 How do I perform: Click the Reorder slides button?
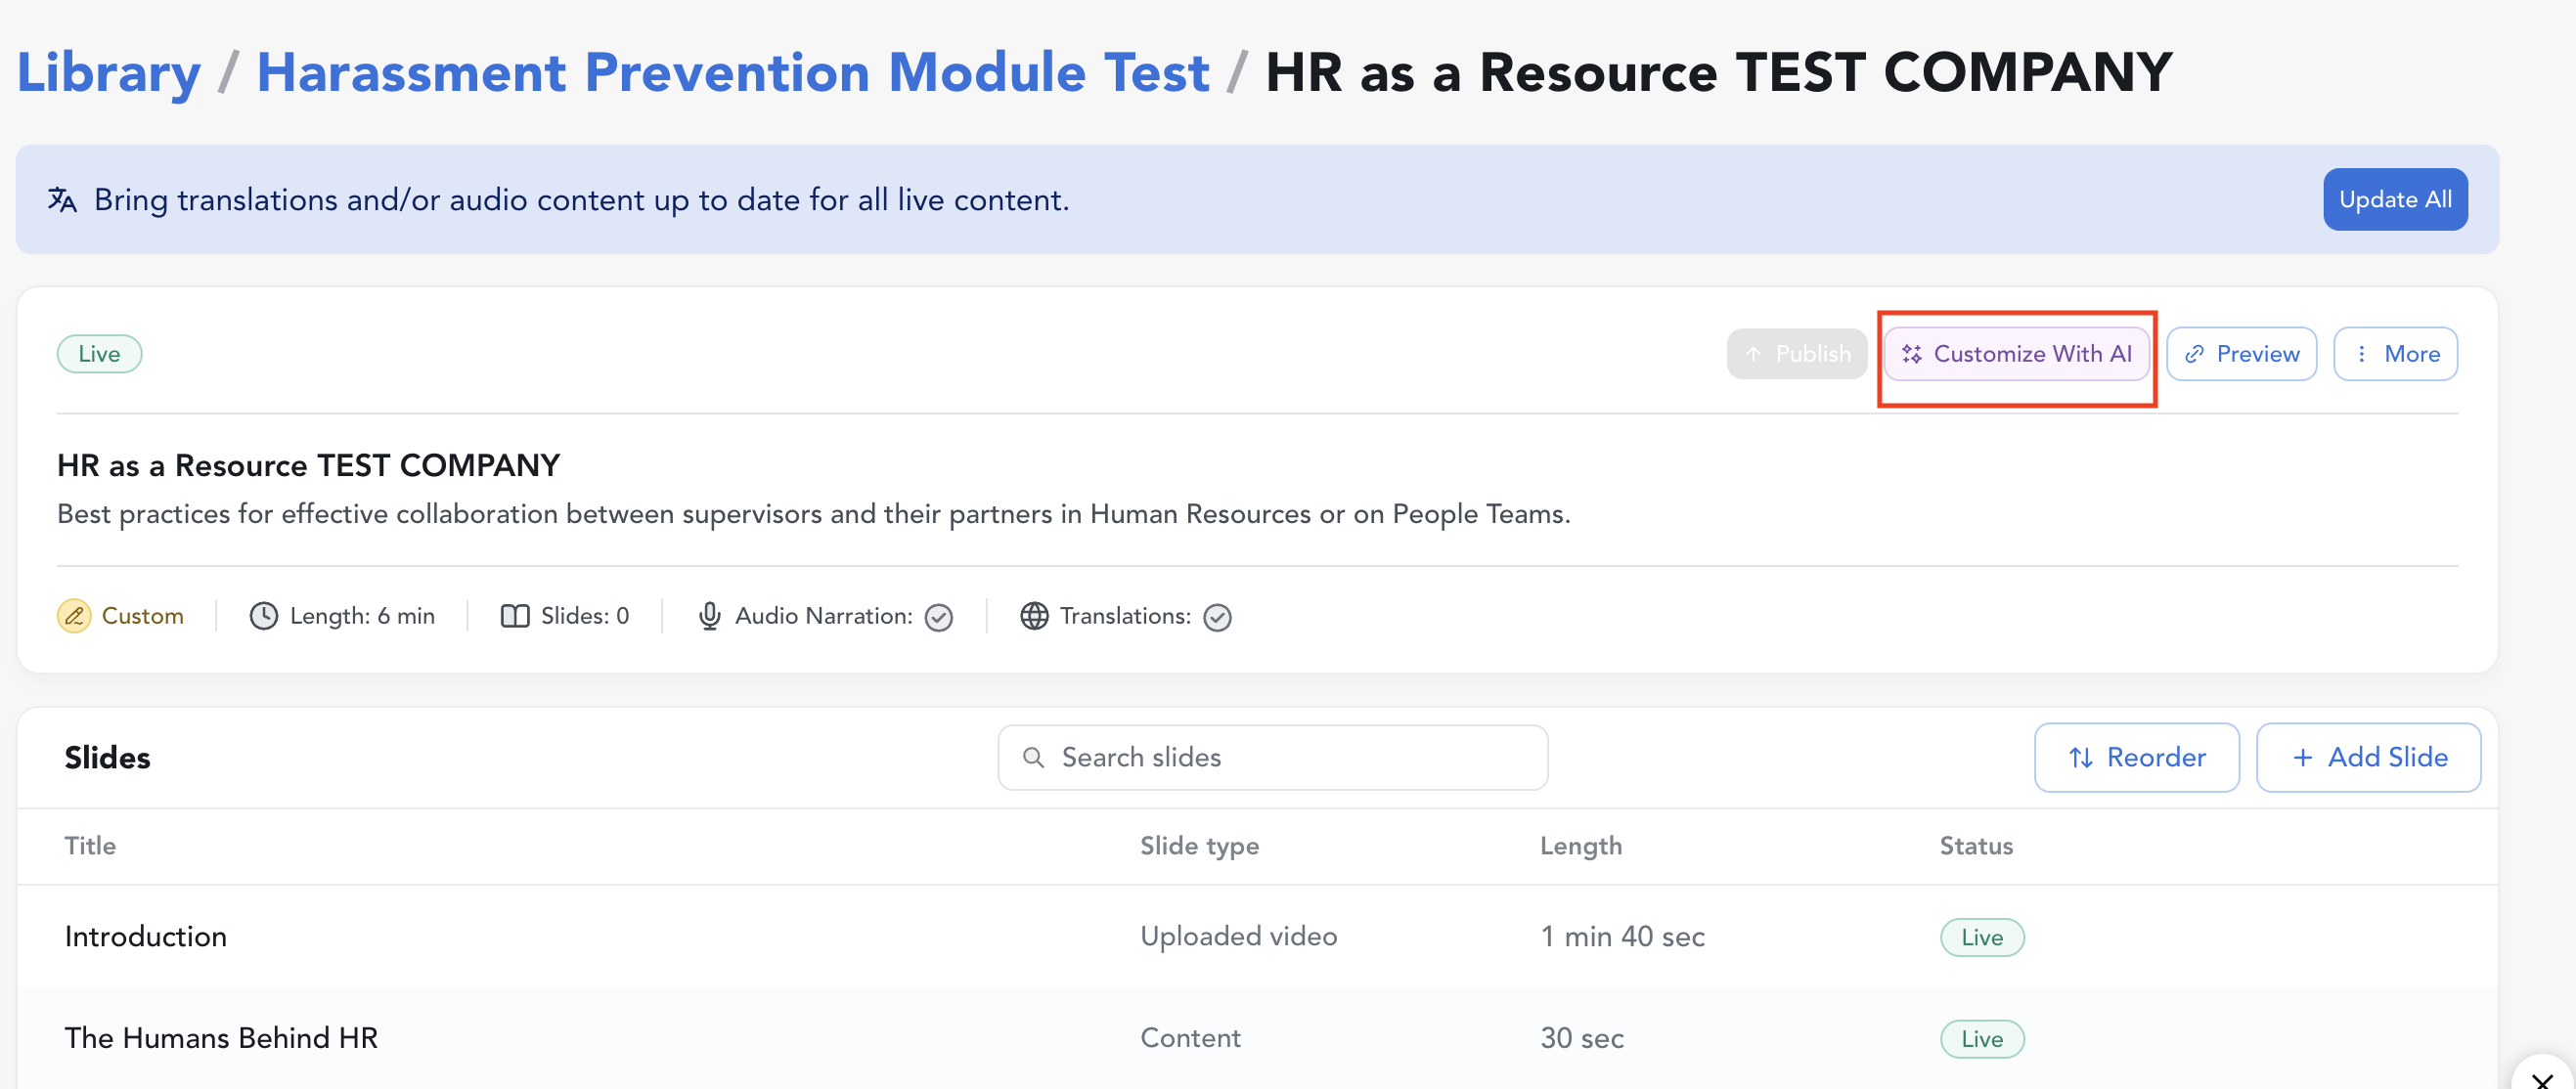(2136, 758)
